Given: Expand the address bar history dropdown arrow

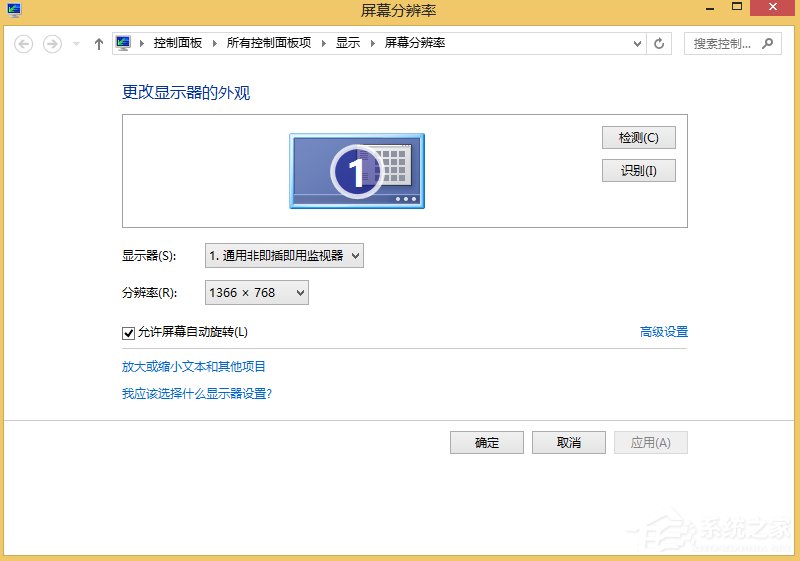Looking at the screenshot, I should point(639,44).
